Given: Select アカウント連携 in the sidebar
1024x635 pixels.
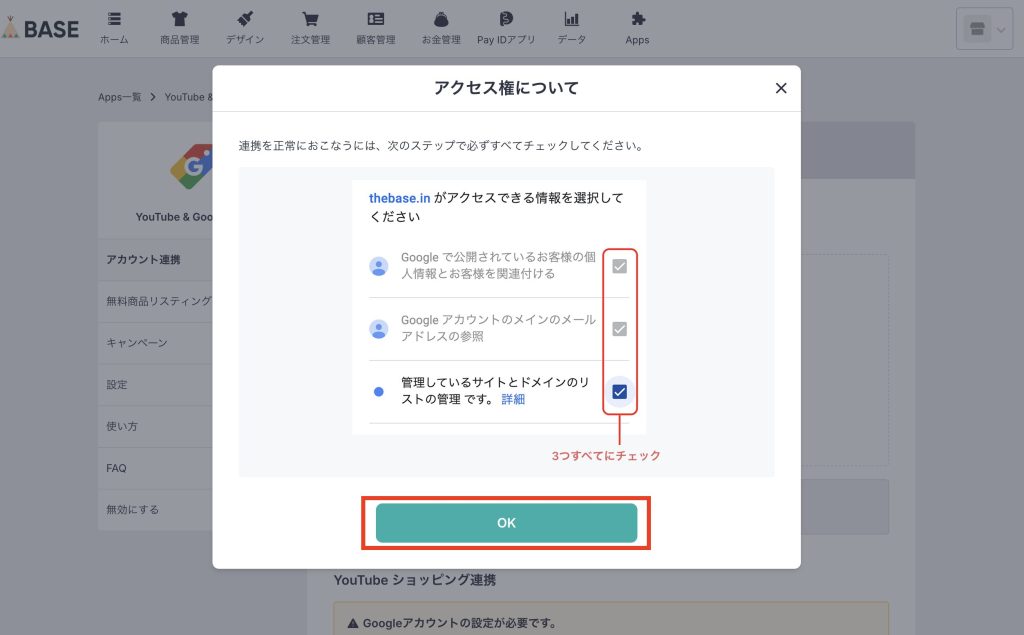Looking at the screenshot, I should tap(155, 259).
